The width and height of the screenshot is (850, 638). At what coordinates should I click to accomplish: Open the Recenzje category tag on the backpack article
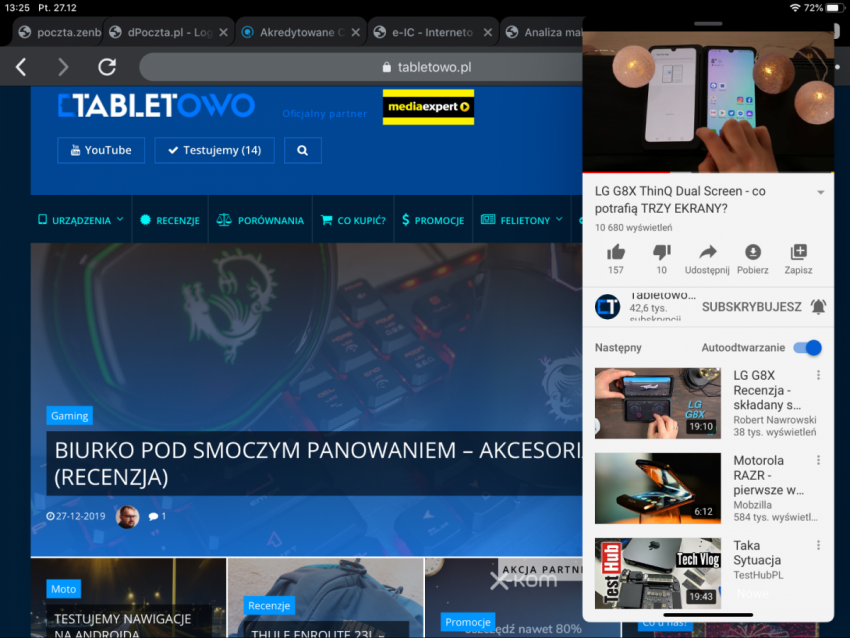point(269,605)
